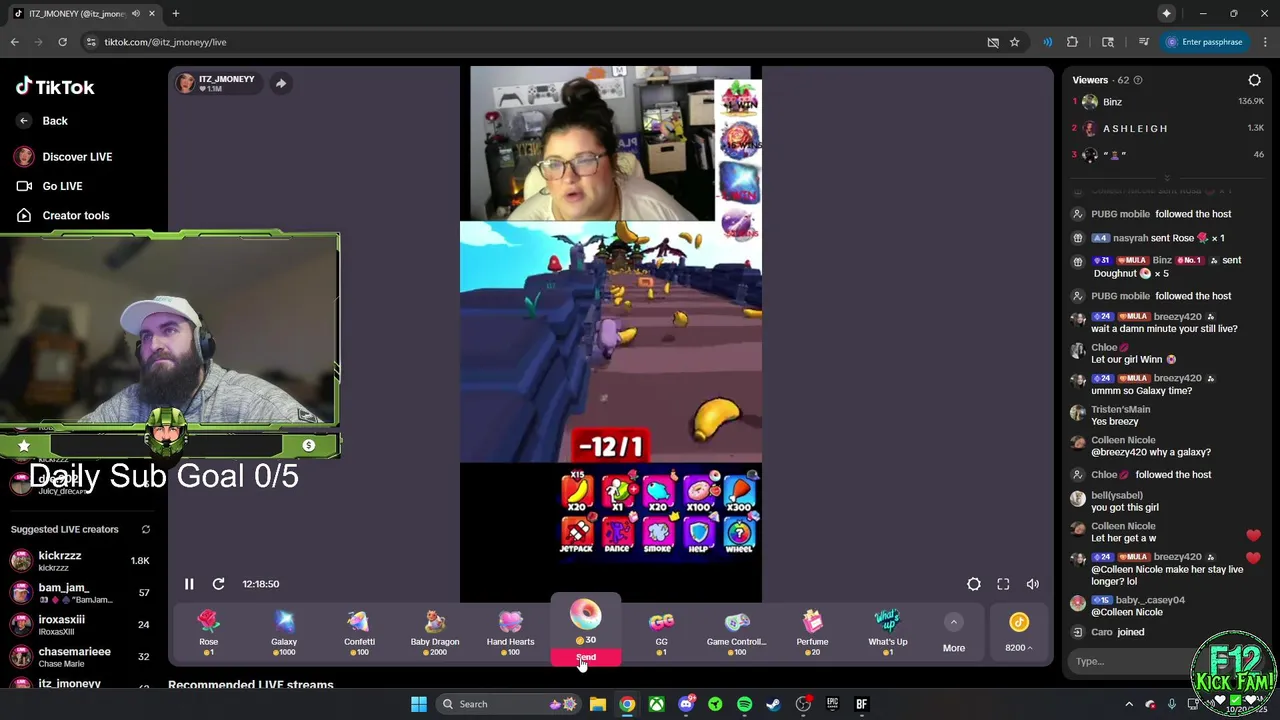The height and width of the screenshot is (720, 1280).
Task: Select the GG gift
Action: [x=661, y=632]
